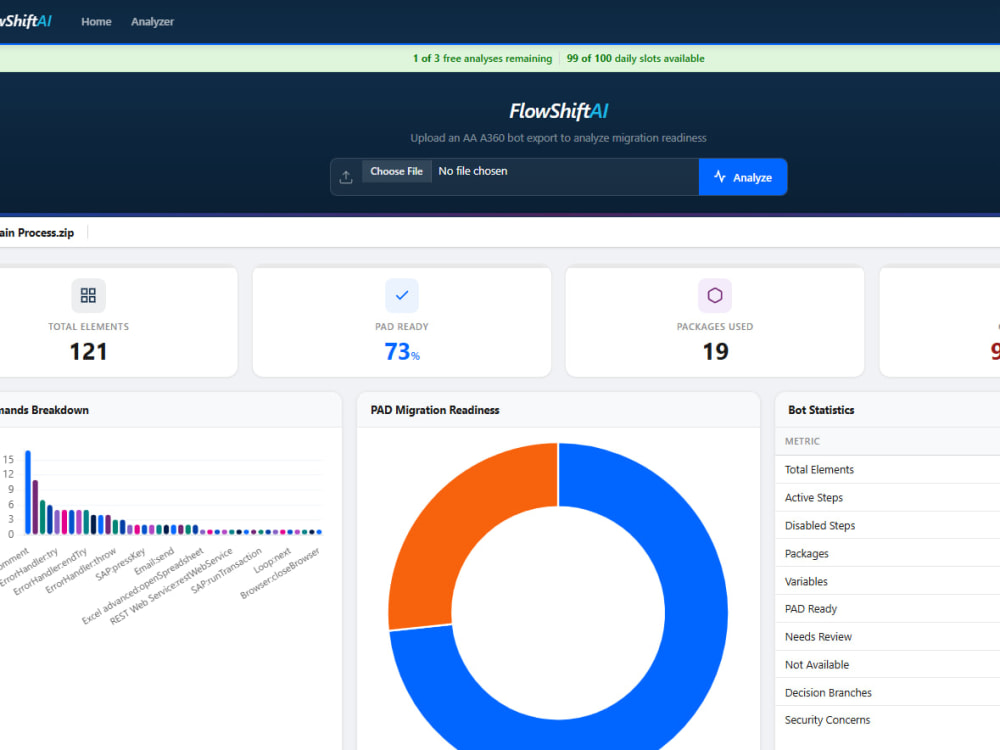
Task: Click the Active Steps row
Action: point(888,497)
